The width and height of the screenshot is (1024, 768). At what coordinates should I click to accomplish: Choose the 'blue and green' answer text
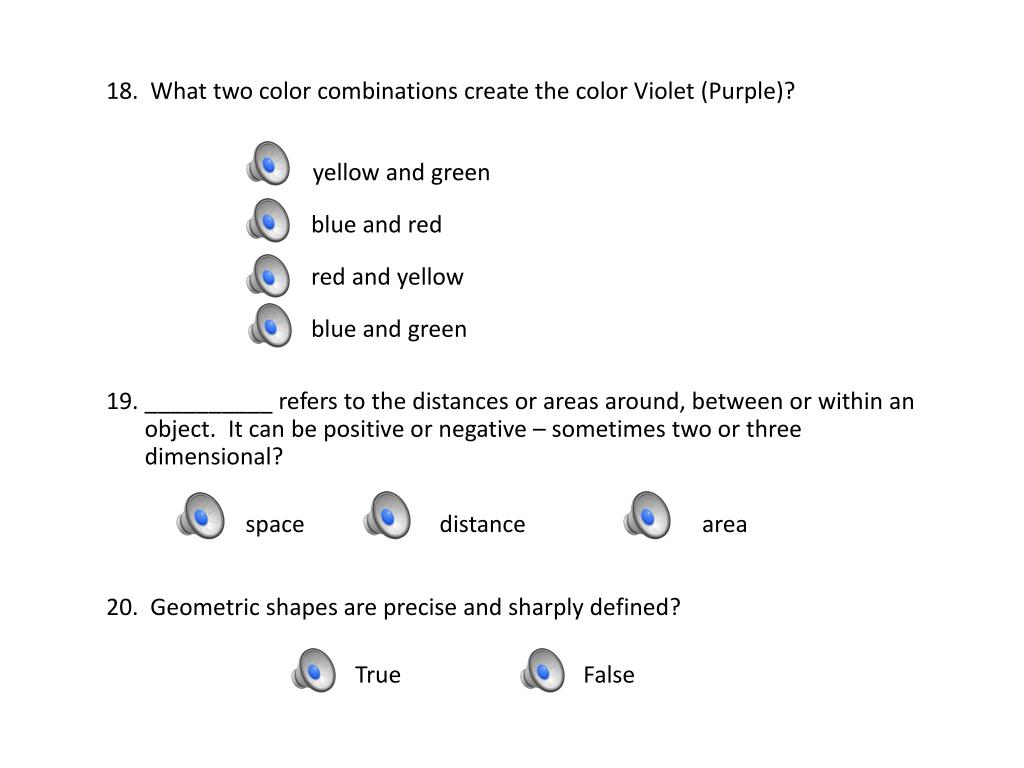389,330
